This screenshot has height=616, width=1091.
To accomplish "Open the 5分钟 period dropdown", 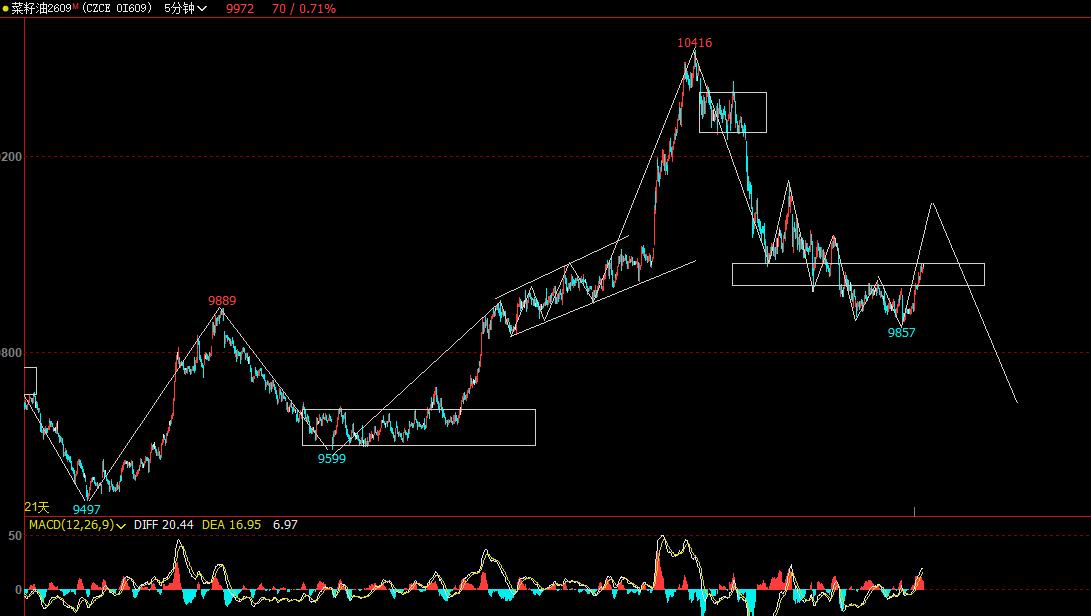I will coord(185,8).
